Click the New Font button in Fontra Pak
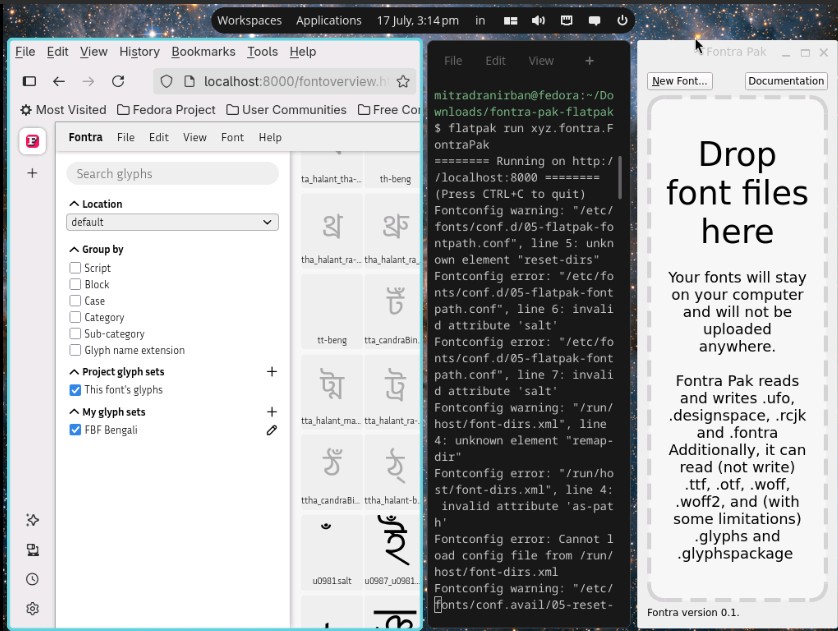 (679, 81)
